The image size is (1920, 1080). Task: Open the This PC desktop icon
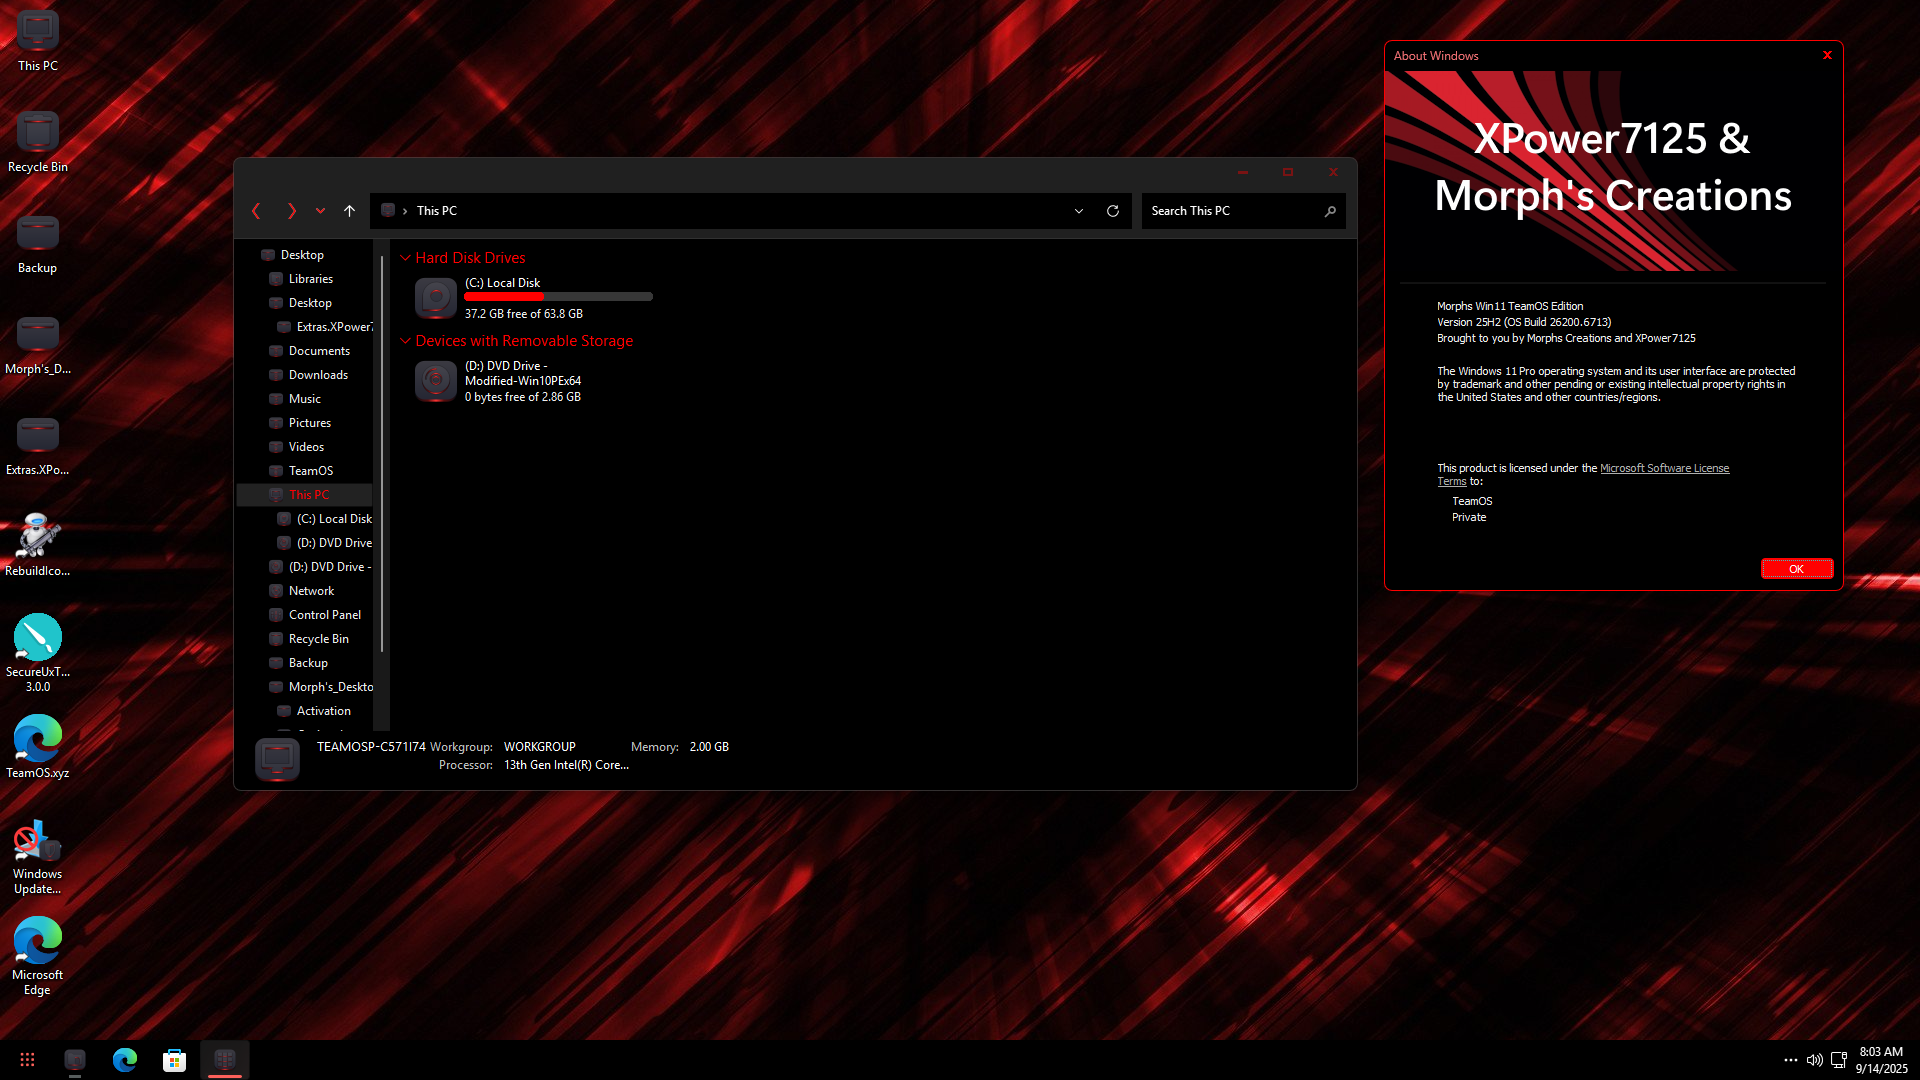pyautogui.click(x=37, y=41)
